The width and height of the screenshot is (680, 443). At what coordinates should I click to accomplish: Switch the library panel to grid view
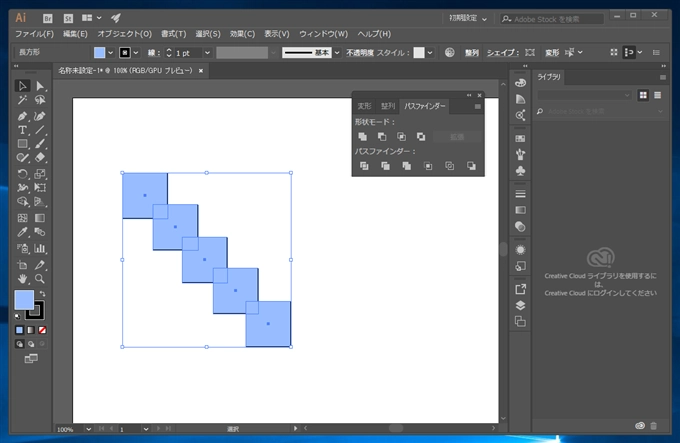coord(643,95)
